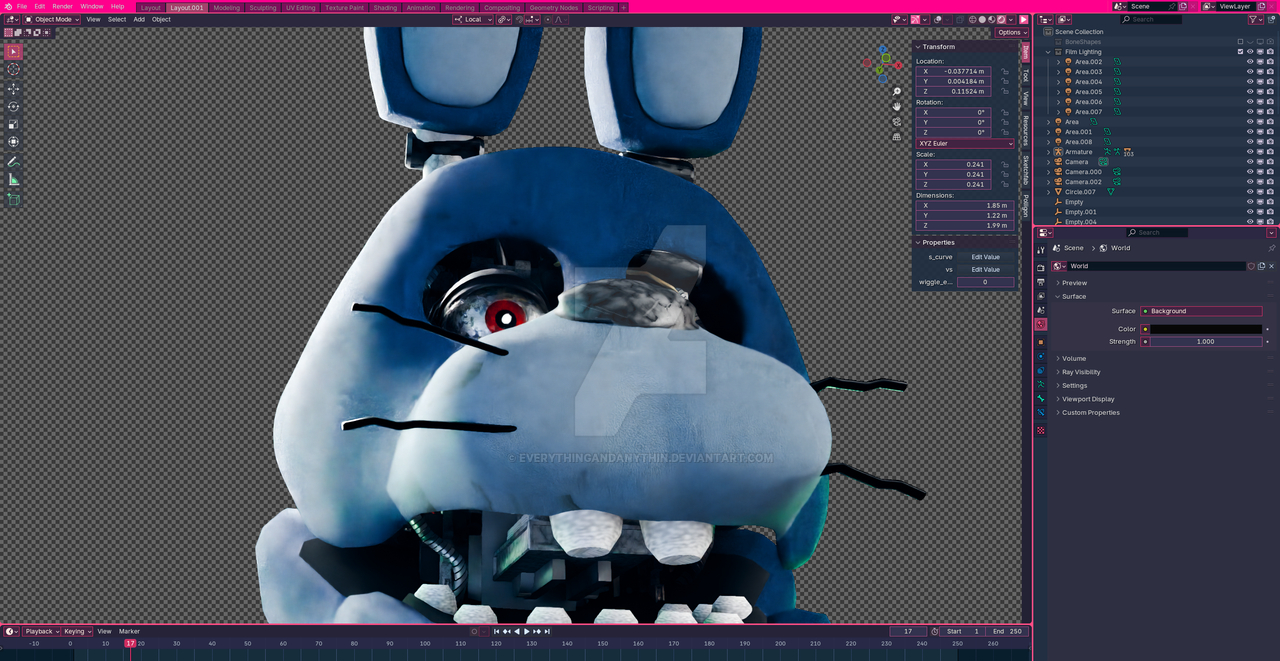The height and width of the screenshot is (661, 1280).
Task: Open the Tool properties tab icon
Action: point(1041,250)
